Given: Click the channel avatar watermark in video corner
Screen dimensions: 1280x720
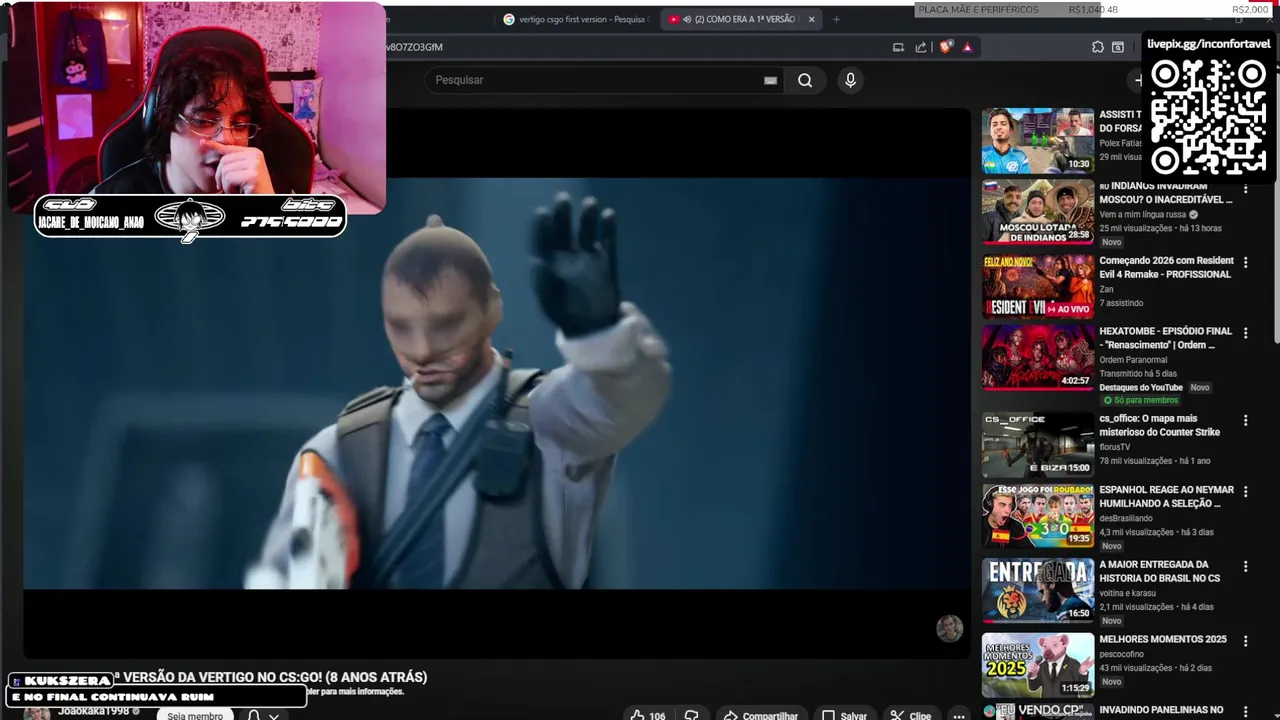Looking at the screenshot, I should 949,628.
